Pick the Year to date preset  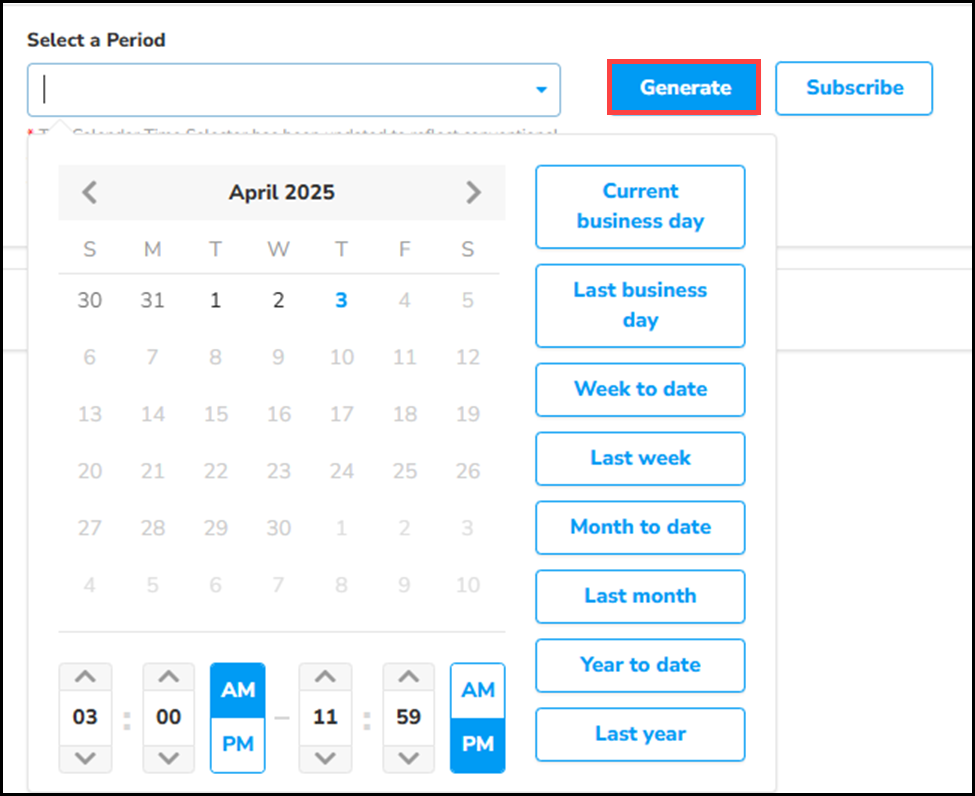[640, 665]
